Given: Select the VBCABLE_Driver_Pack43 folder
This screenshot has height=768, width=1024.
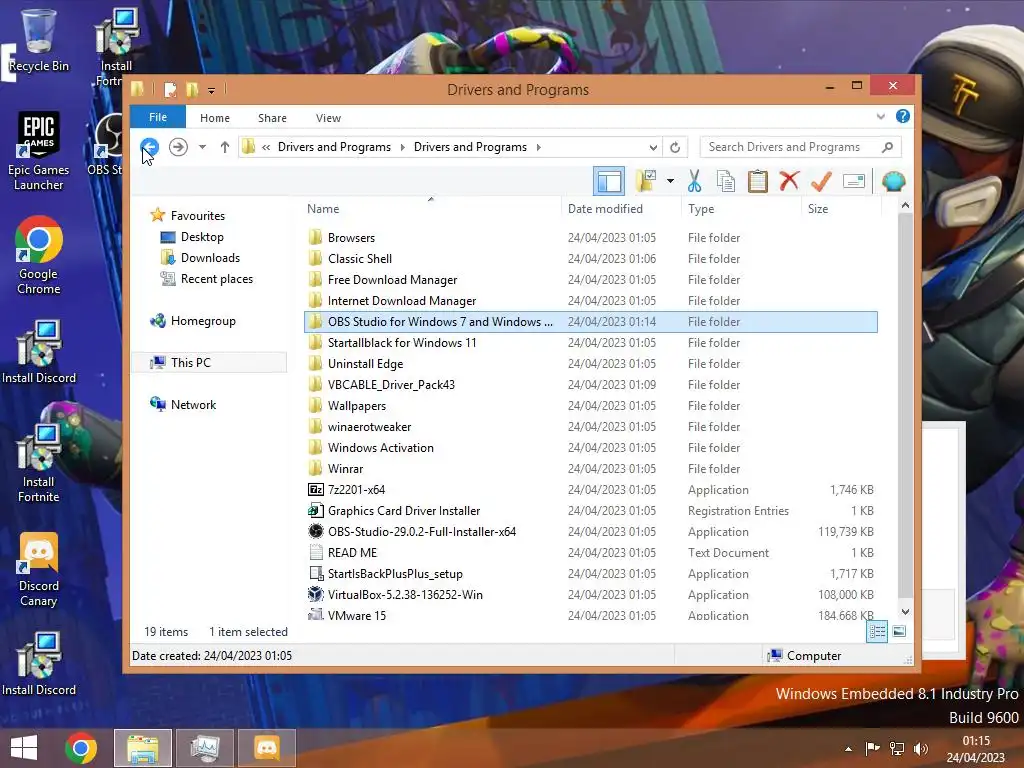Looking at the screenshot, I should point(590,385).
